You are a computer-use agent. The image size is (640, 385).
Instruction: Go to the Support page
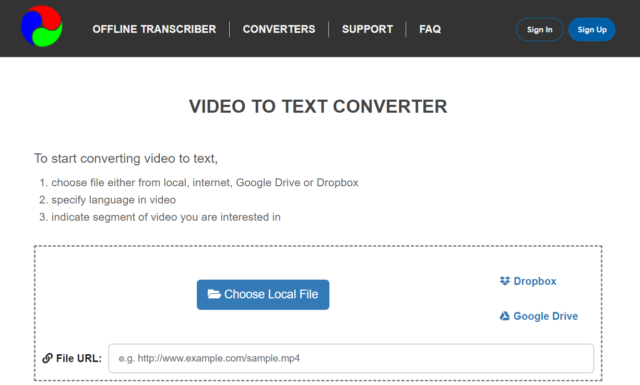point(367,29)
